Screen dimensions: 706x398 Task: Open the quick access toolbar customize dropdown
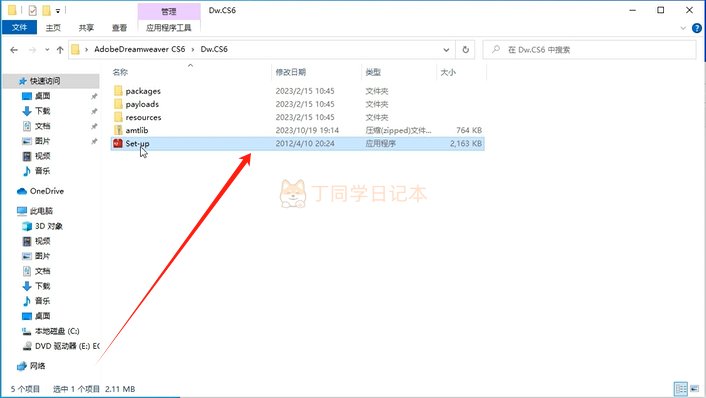(x=58, y=10)
